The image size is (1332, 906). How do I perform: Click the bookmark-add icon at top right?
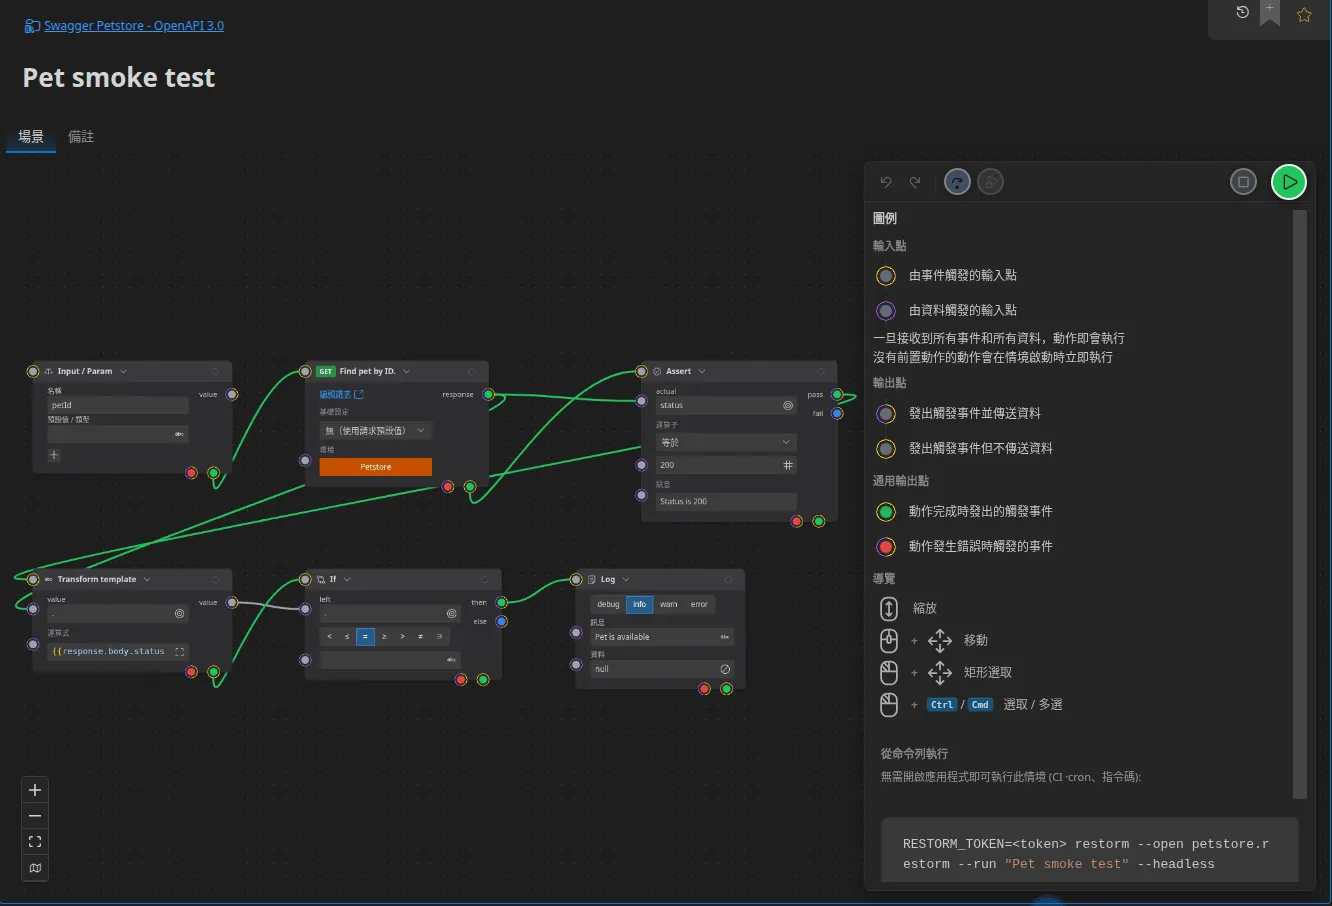tap(1270, 12)
